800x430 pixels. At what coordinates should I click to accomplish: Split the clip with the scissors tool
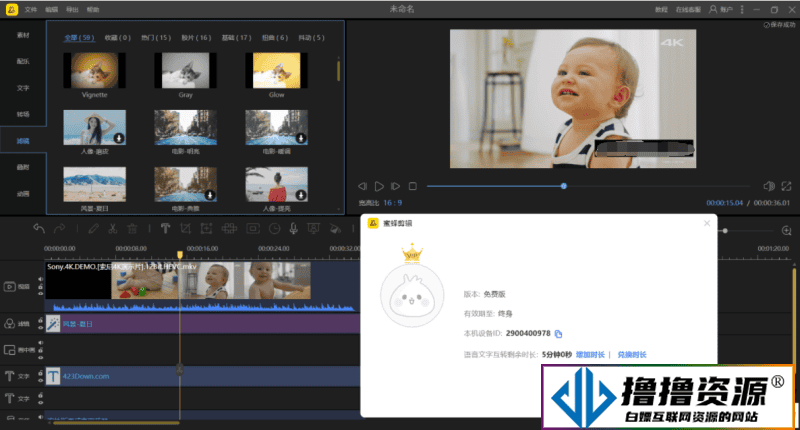click(x=113, y=229)
